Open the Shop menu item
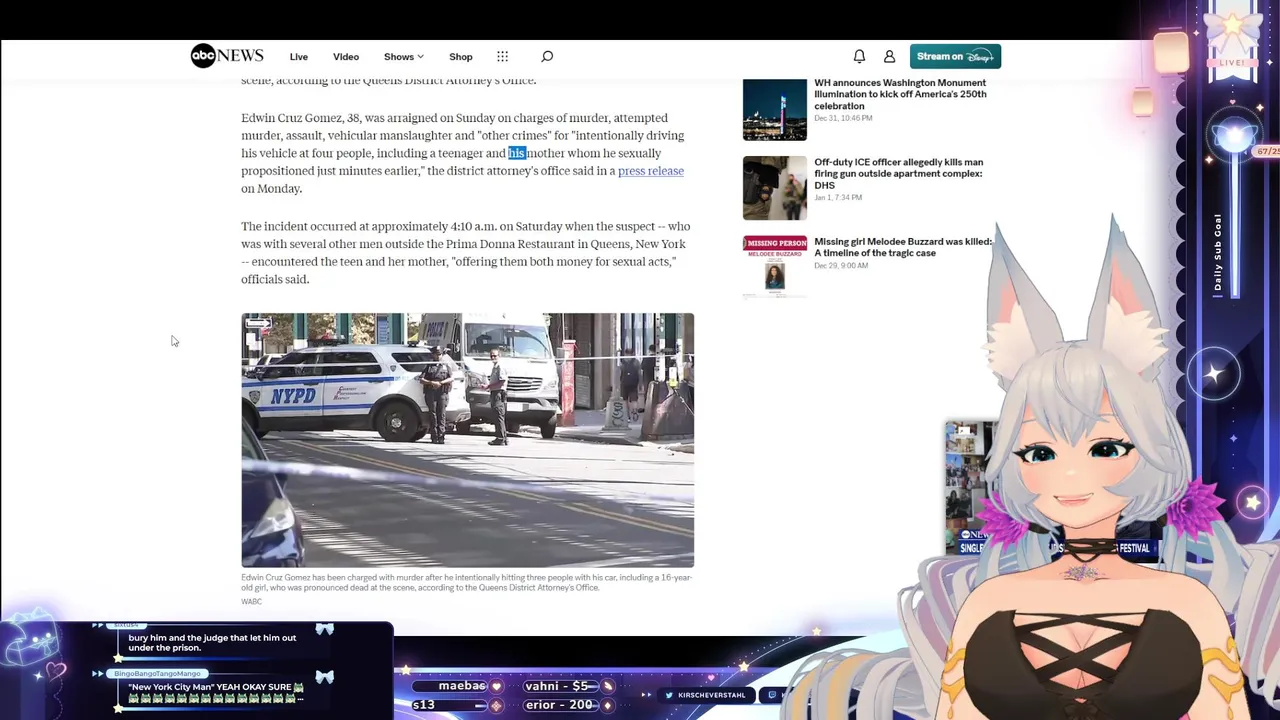Screen dimensions: 1280x720 coord(461,57)
